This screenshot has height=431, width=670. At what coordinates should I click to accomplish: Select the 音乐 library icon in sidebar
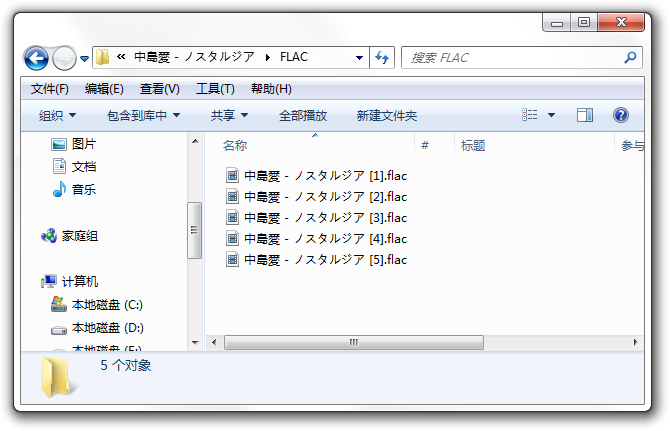coord(59,189)
